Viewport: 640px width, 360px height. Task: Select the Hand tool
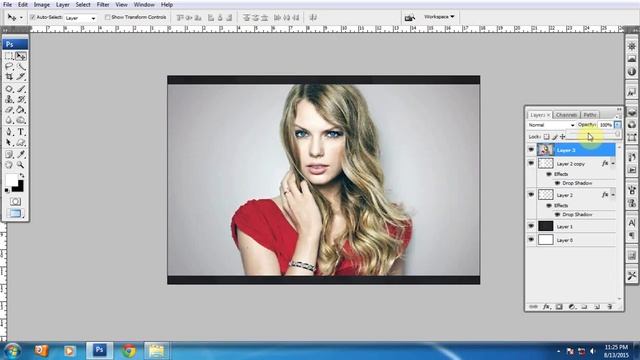coord(9,165)
